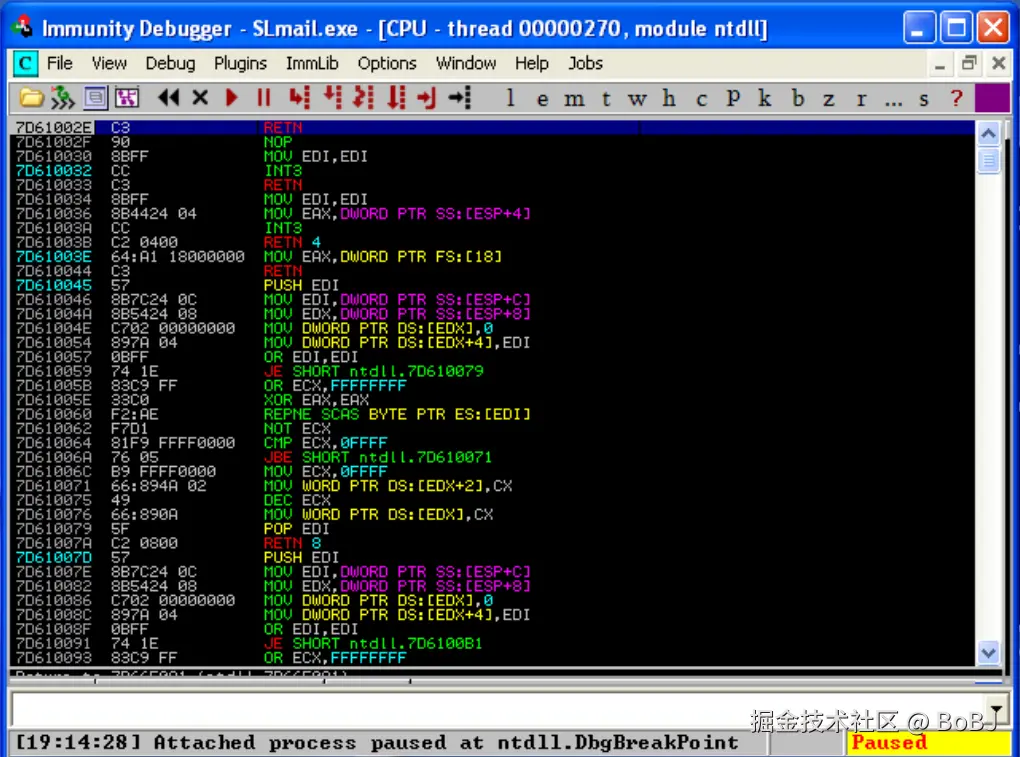Click the CPU window 'C' system menu icon
This screenshot has width=1020, height=757.
(x=25, y=63)
